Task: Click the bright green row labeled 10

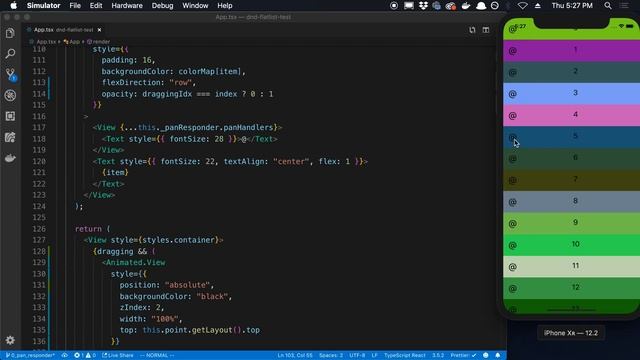Action: pos(571,245)
